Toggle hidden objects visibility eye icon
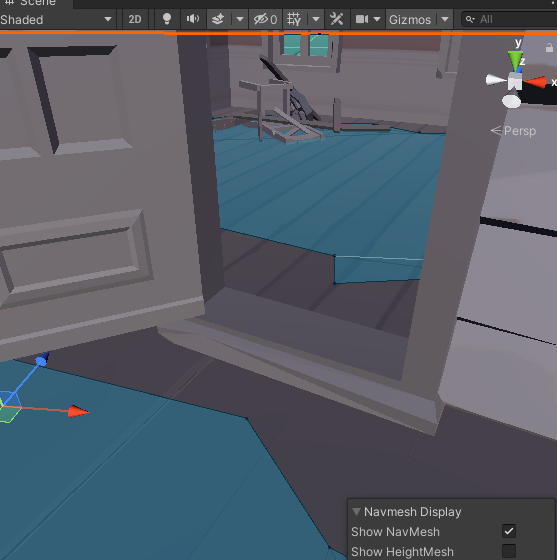This screenshot has height=560, width=557. [x=265, y=19]
